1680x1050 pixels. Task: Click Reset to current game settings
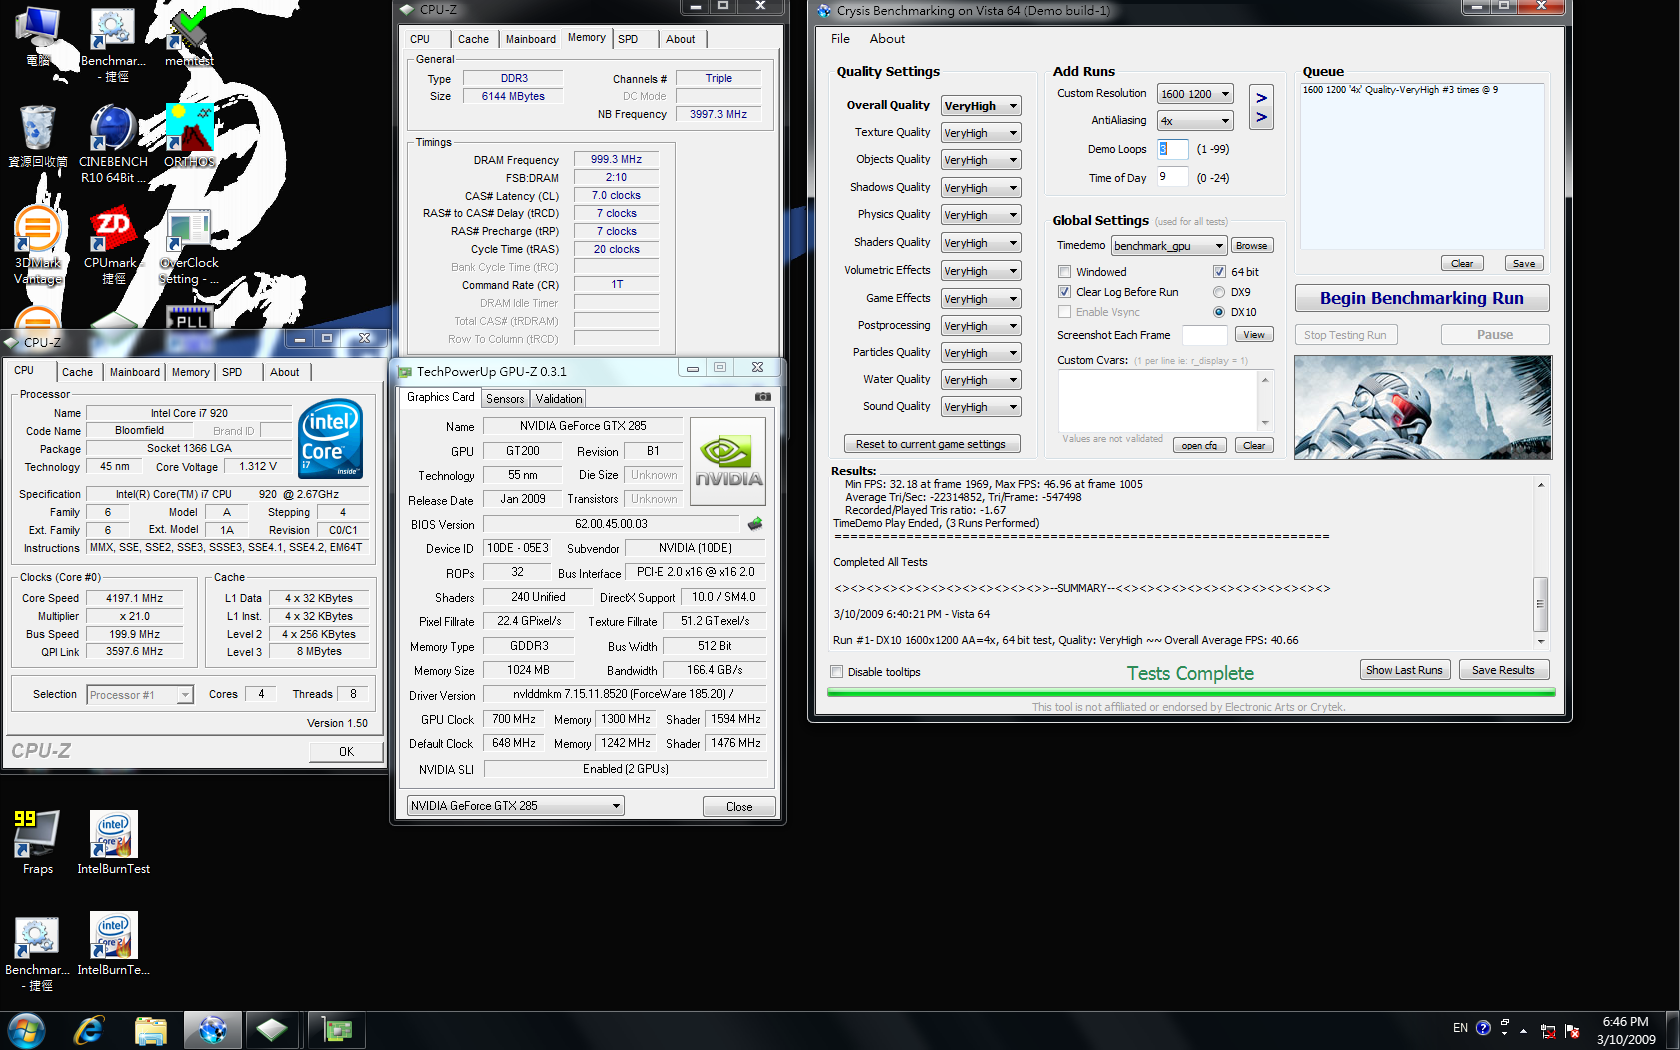(x=931, y=444)
